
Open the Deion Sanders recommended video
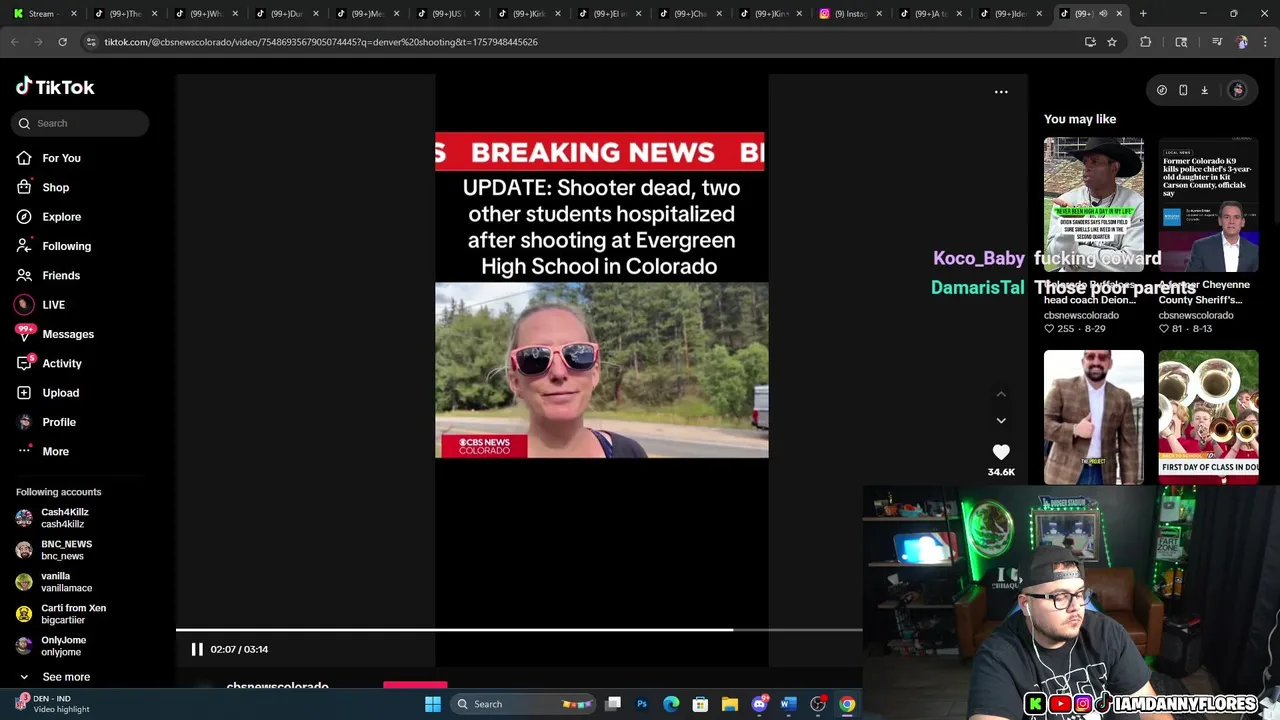[x=1094, y=205]
